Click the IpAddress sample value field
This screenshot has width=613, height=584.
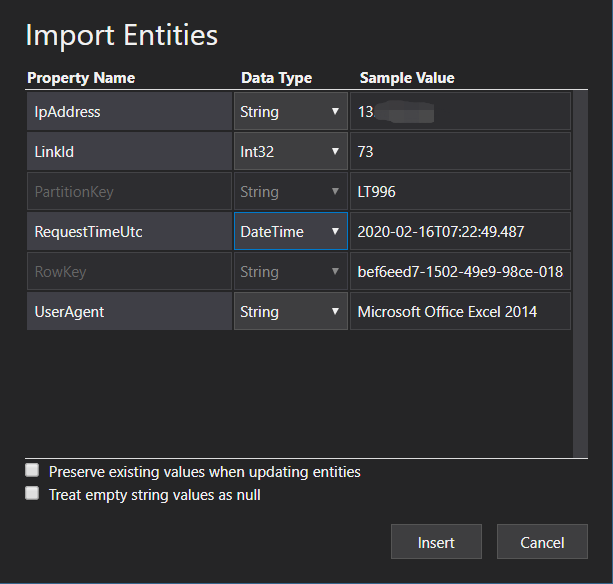[460, 112]
